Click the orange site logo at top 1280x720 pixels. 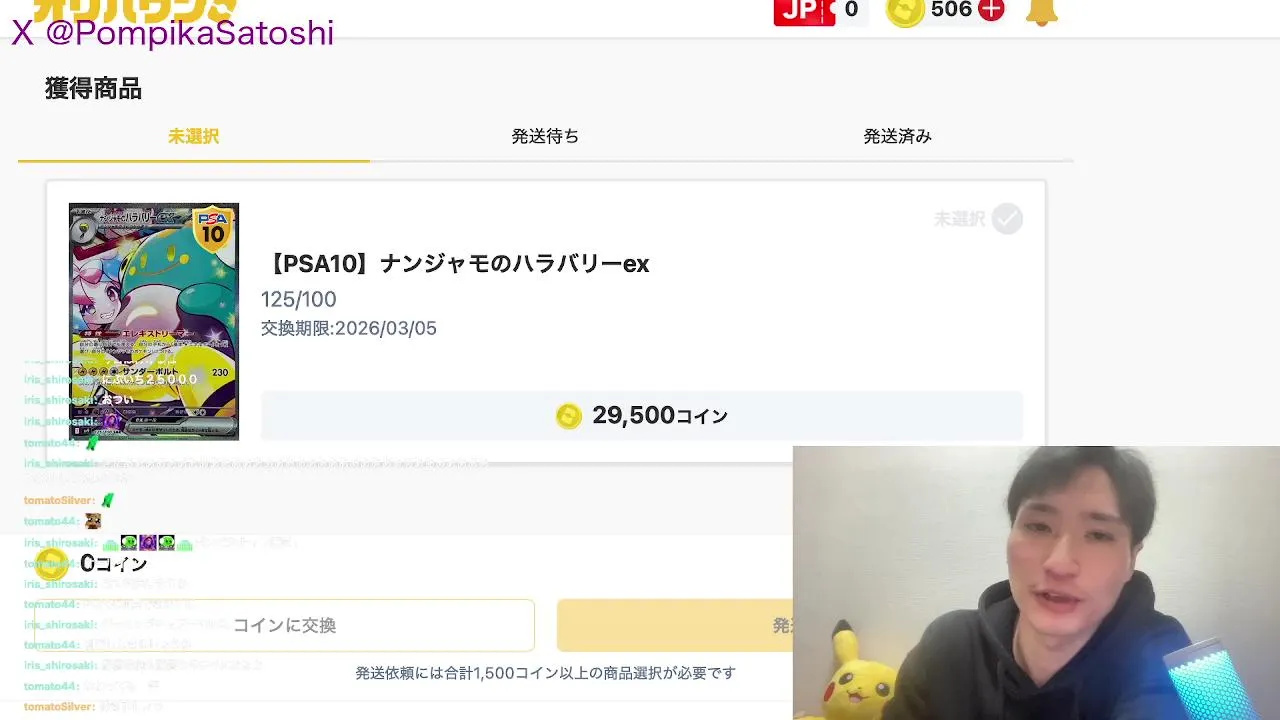pyautogui.click(x=135, y=8)
